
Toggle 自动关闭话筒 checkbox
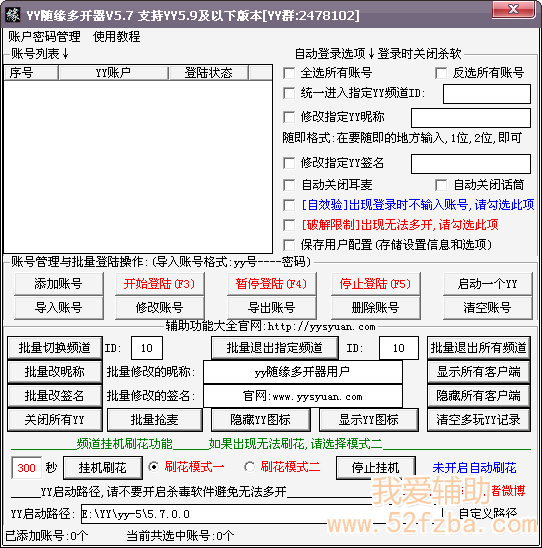coord(441,185)
